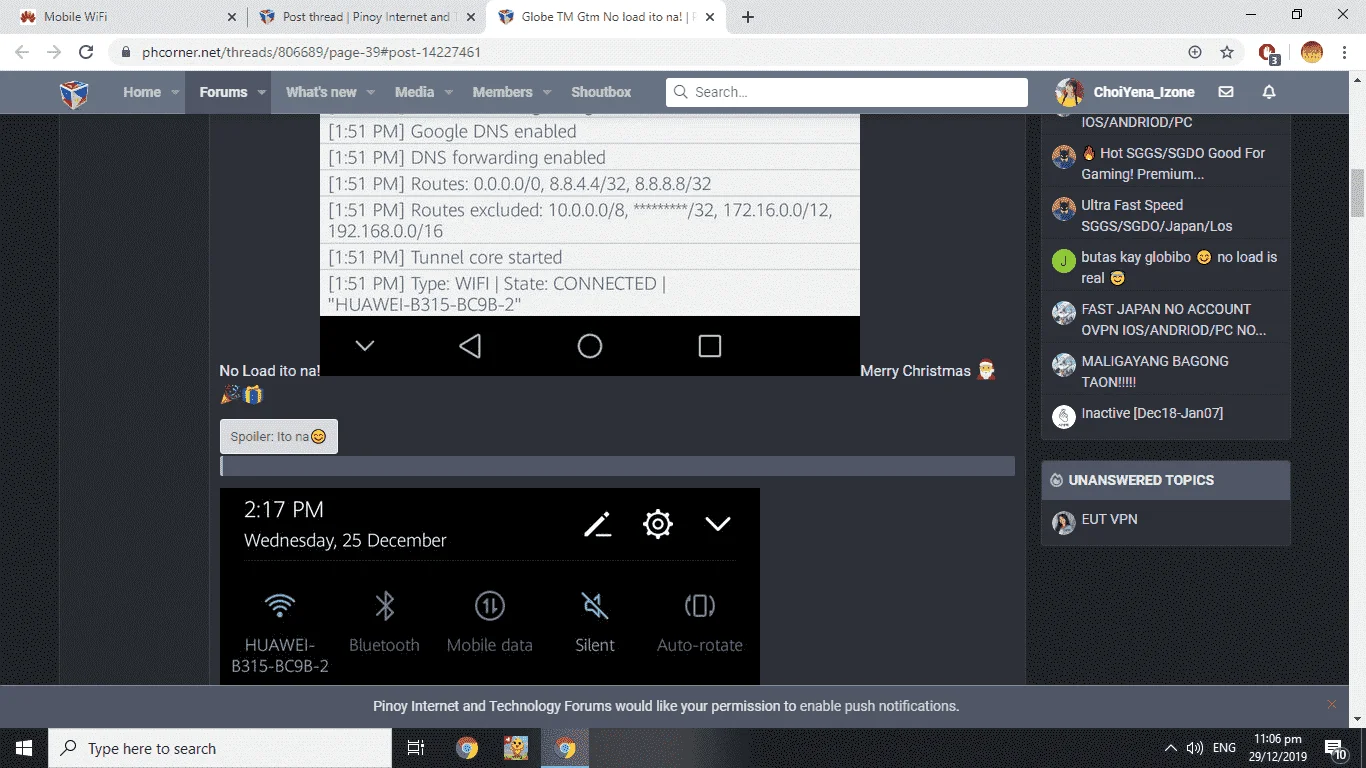1366x768 pixels.
Task: Click the avatar beside Hot SGGS/SGDO thread
Action: pos(1064,157)
